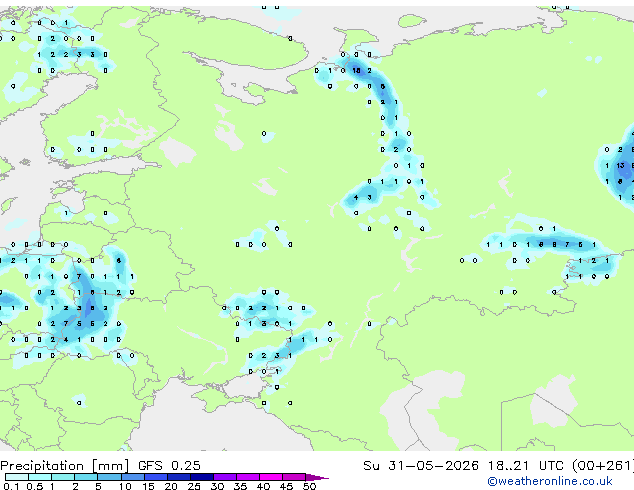Click the purple arrow tip above 50
Viewport: 634px width, 490px height.
coord(317,477)
